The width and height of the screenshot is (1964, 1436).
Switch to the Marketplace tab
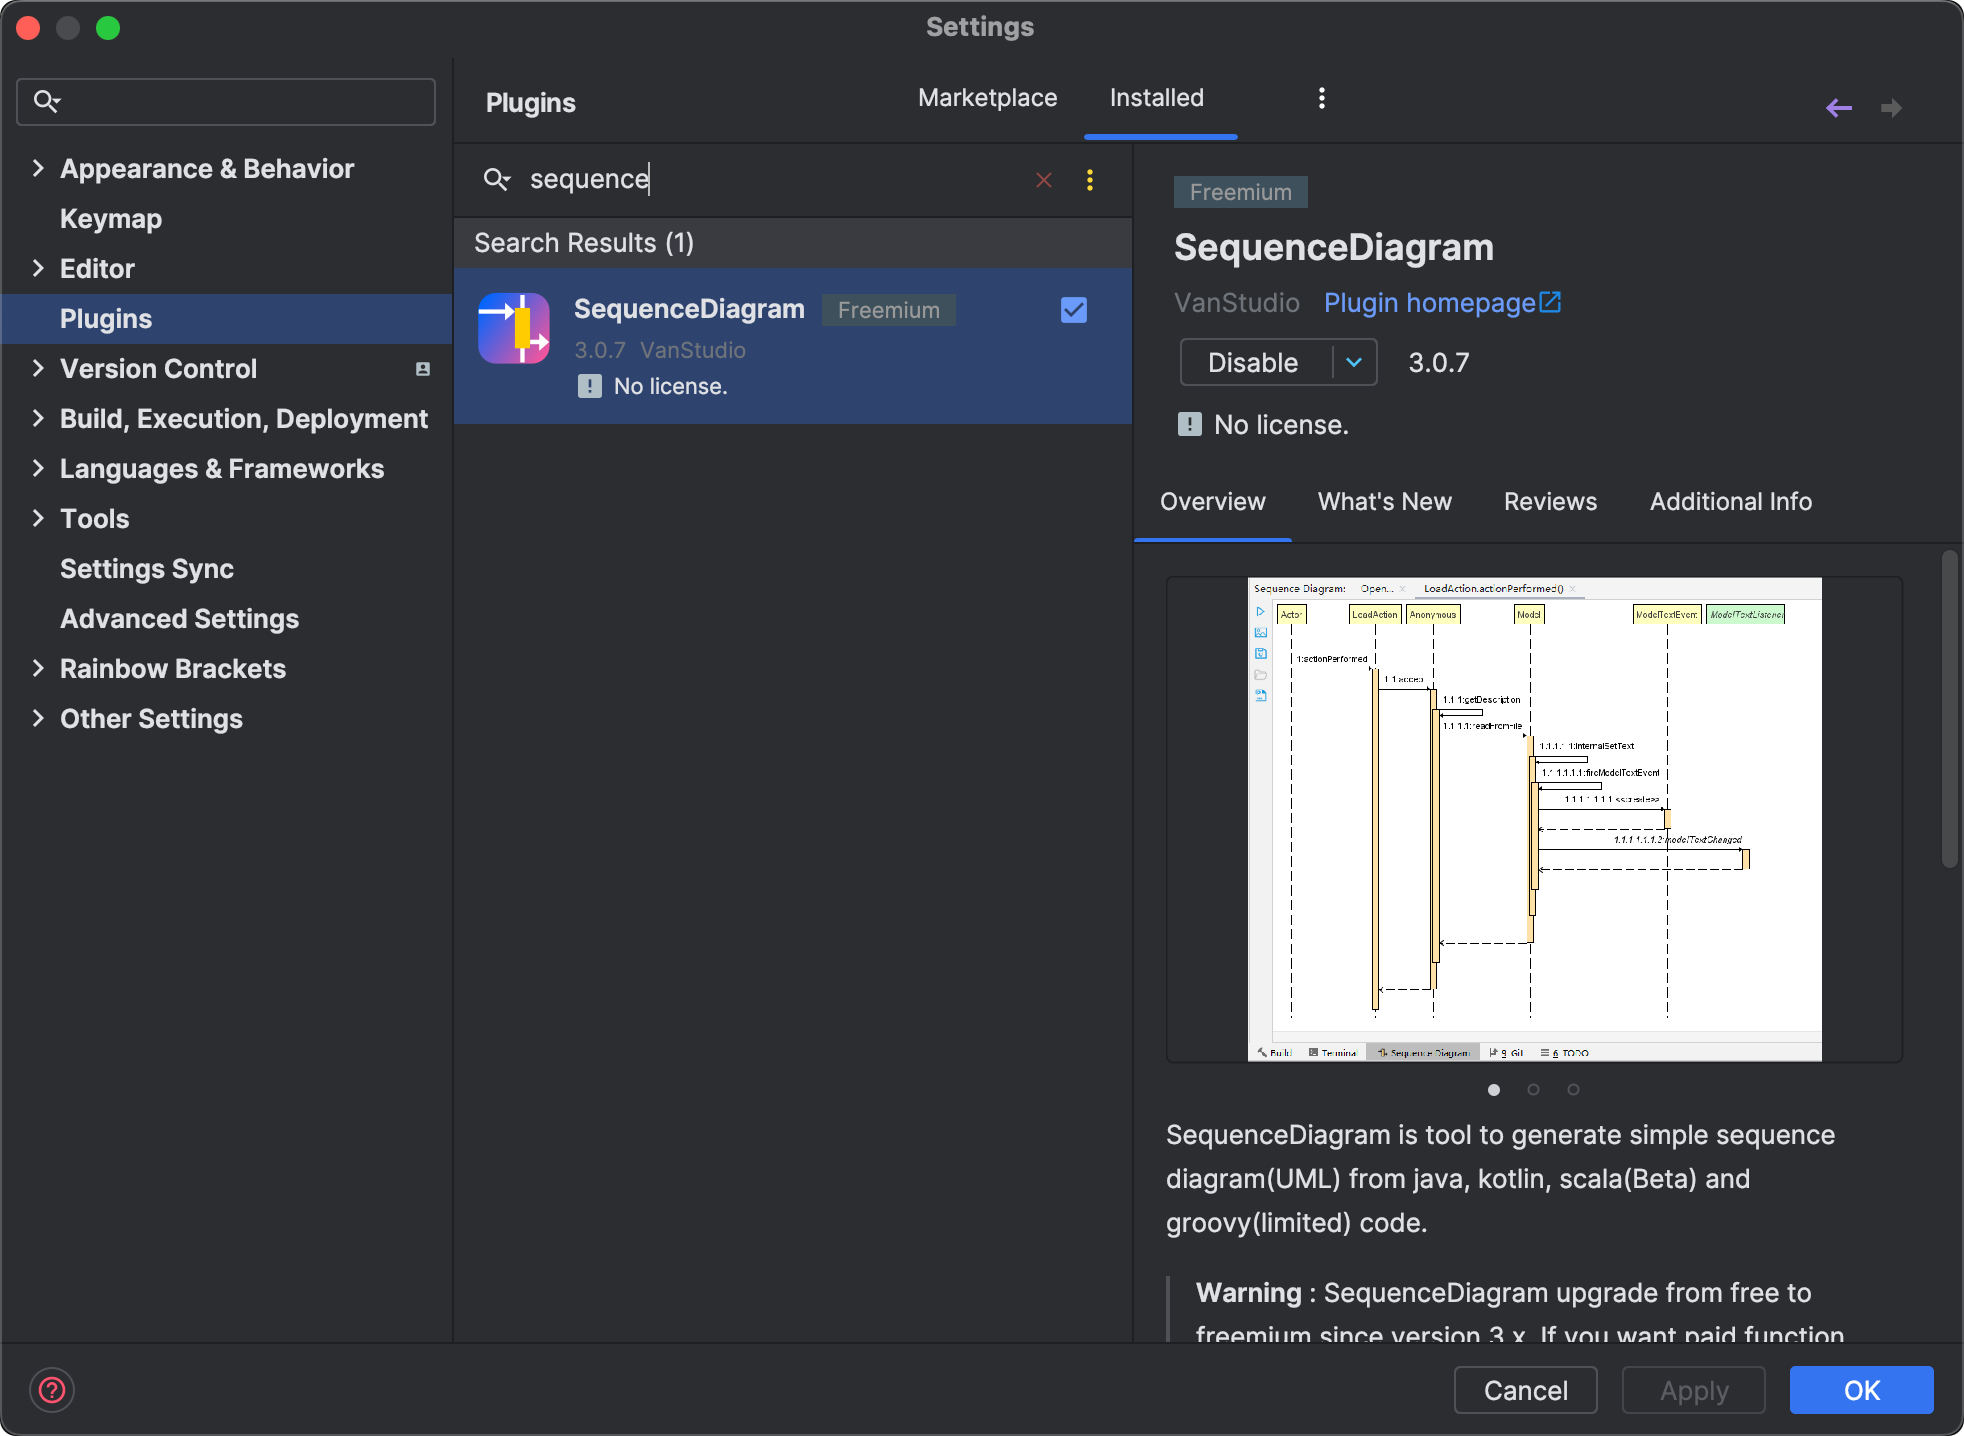click(x=987, y=98)
